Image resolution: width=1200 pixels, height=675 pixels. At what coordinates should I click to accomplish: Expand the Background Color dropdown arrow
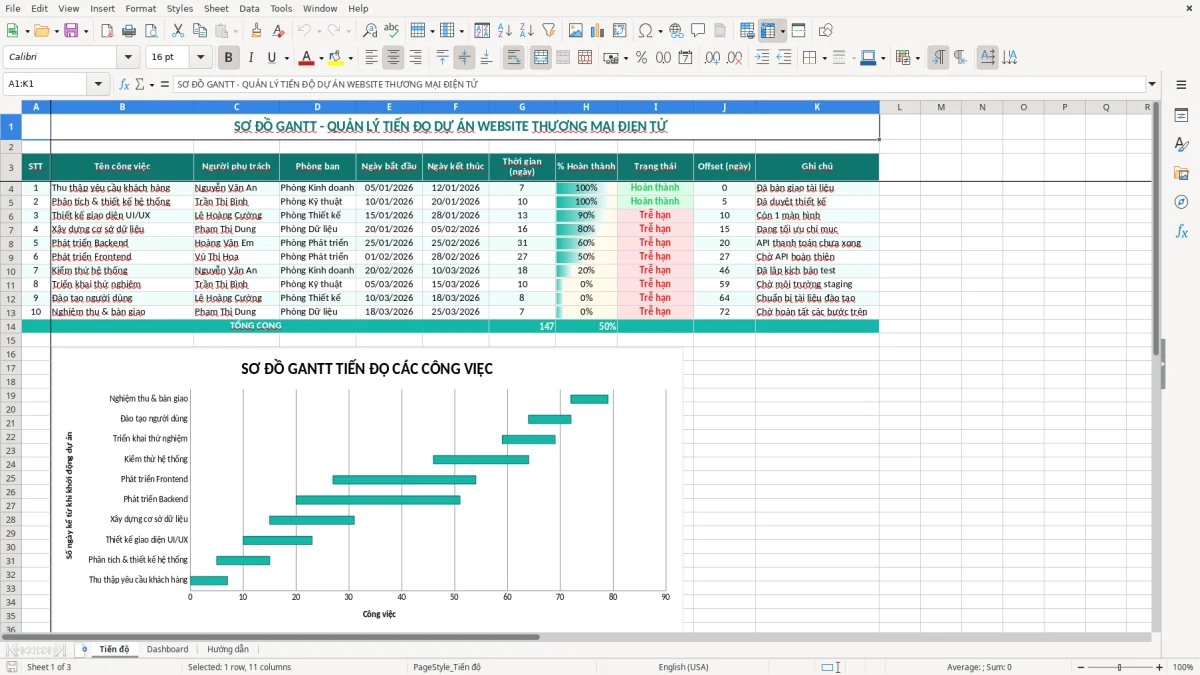[349, 58]
